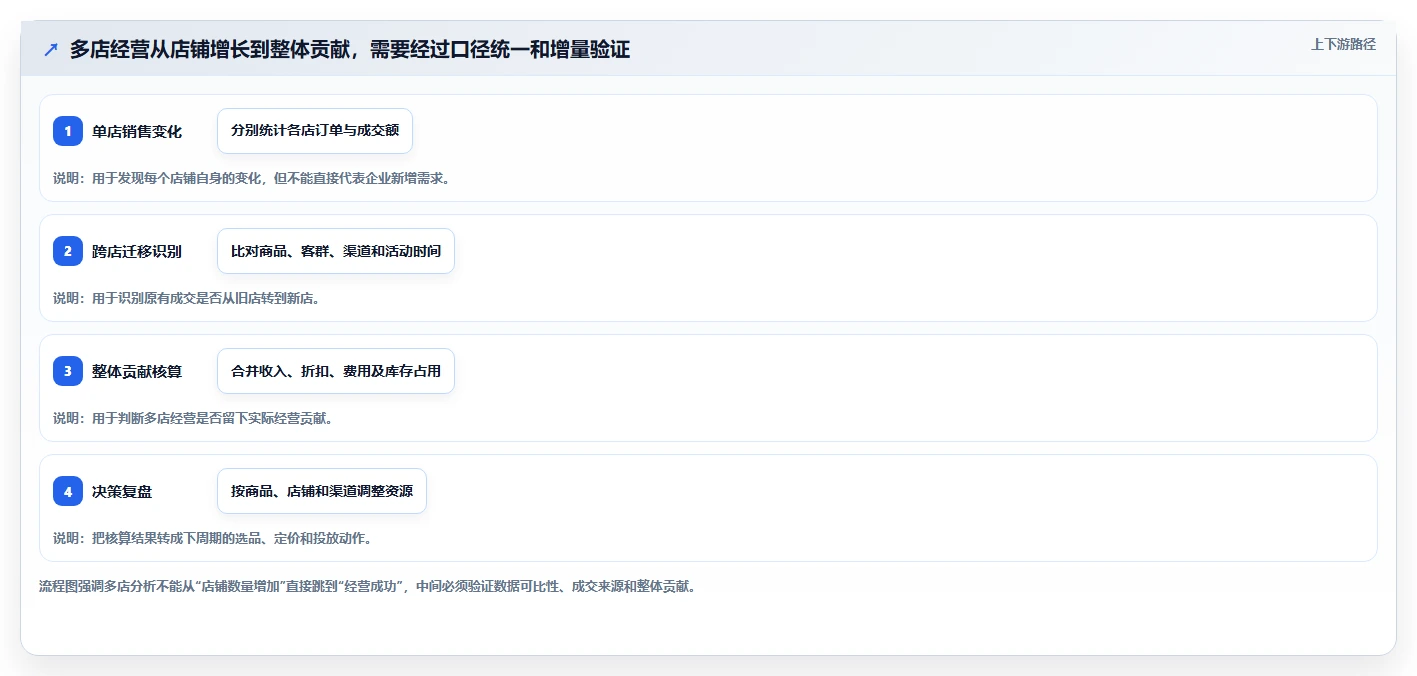Select the 比对商品、客群、渠道和活动时间 box
The width and height of the screenshot is (1417, 676).
336,251
